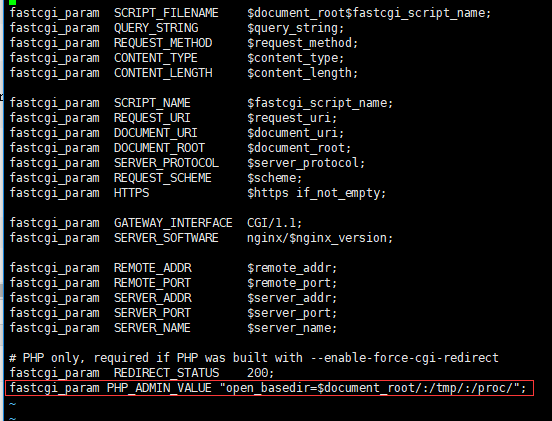Place cursor at CONTENT_LENGTH parameter
Screen dimensions: 552x421
(163, 73)
